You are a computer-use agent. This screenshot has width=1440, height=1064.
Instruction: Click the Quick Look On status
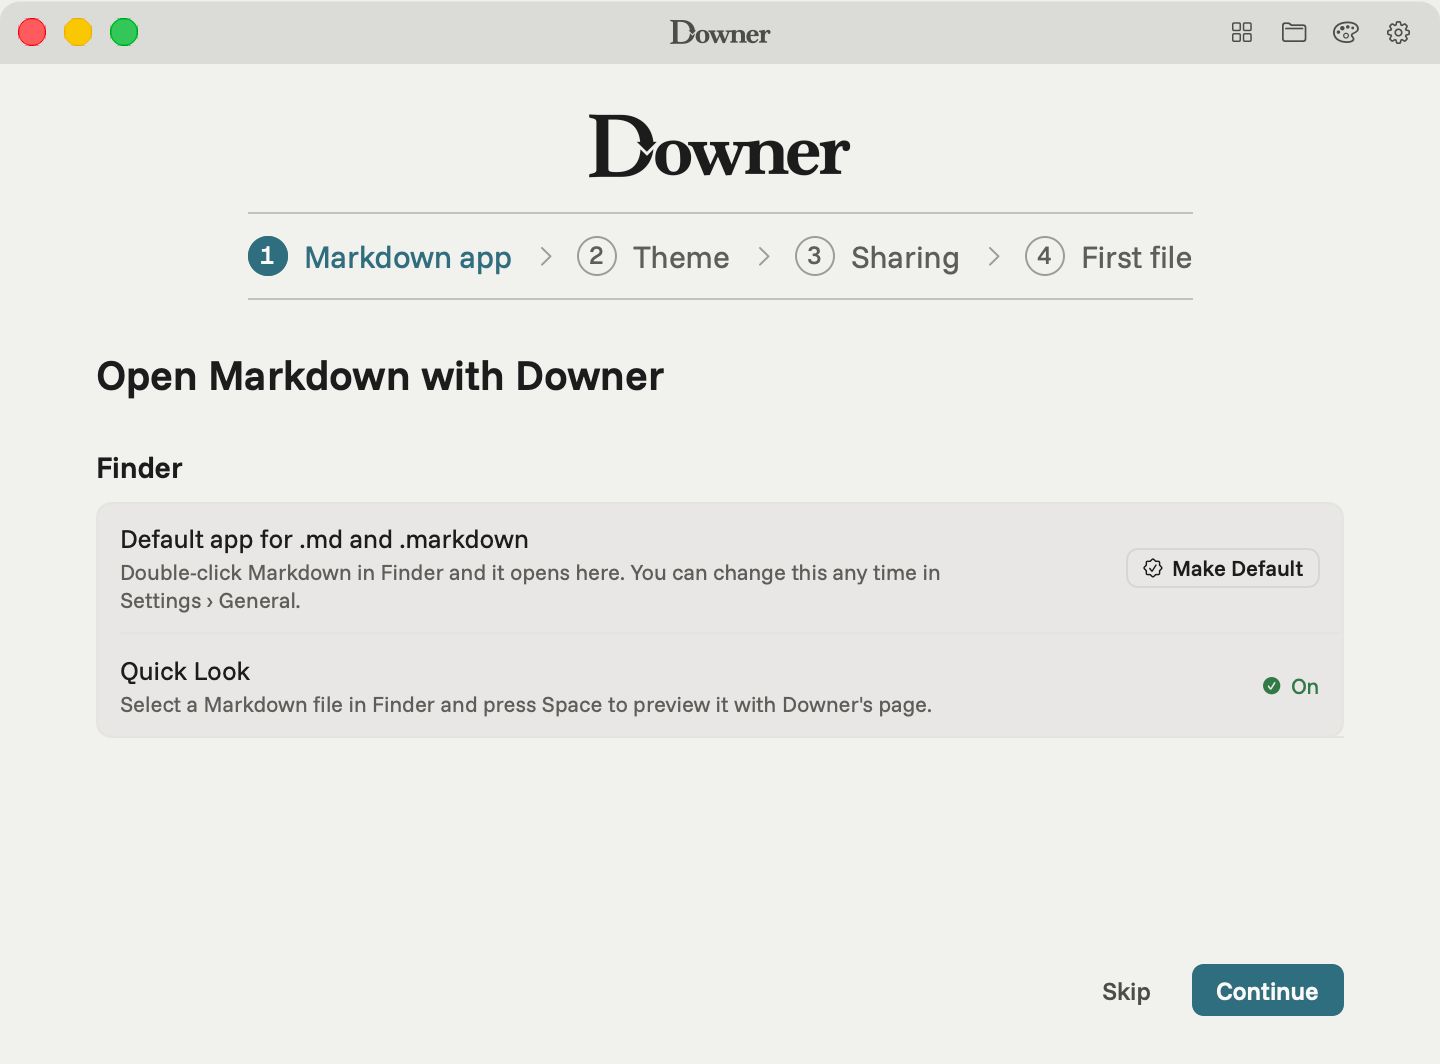tap(1291, 686)
